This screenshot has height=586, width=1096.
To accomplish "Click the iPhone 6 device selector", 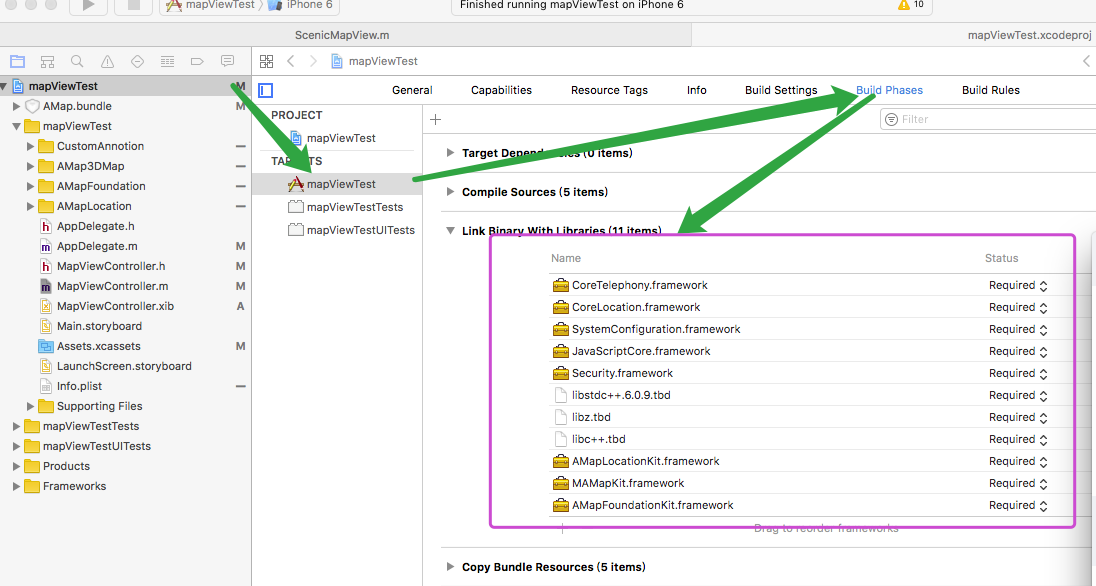I will (x=301, y=6).
